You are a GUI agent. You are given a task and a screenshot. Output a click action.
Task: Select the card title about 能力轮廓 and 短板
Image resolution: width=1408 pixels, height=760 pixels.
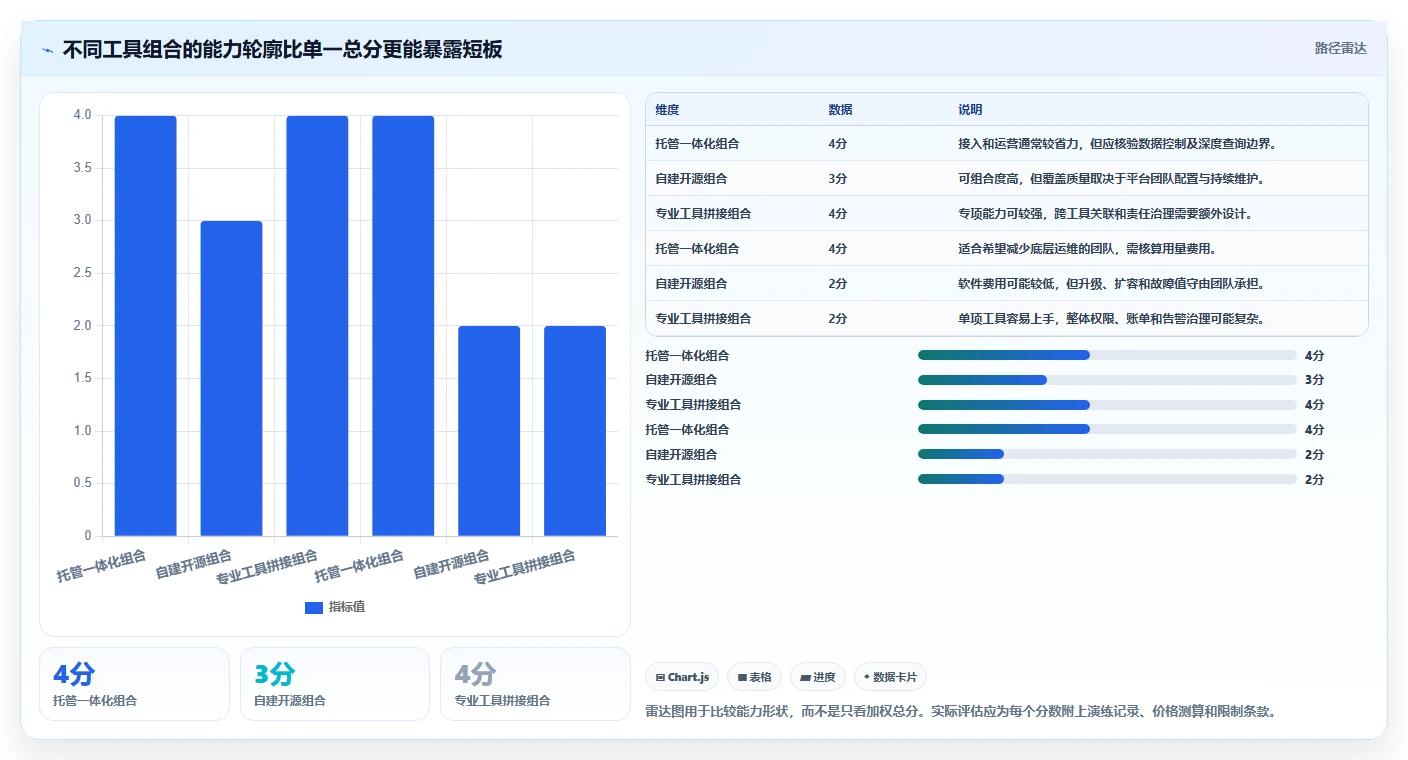(x=282, y=49)
